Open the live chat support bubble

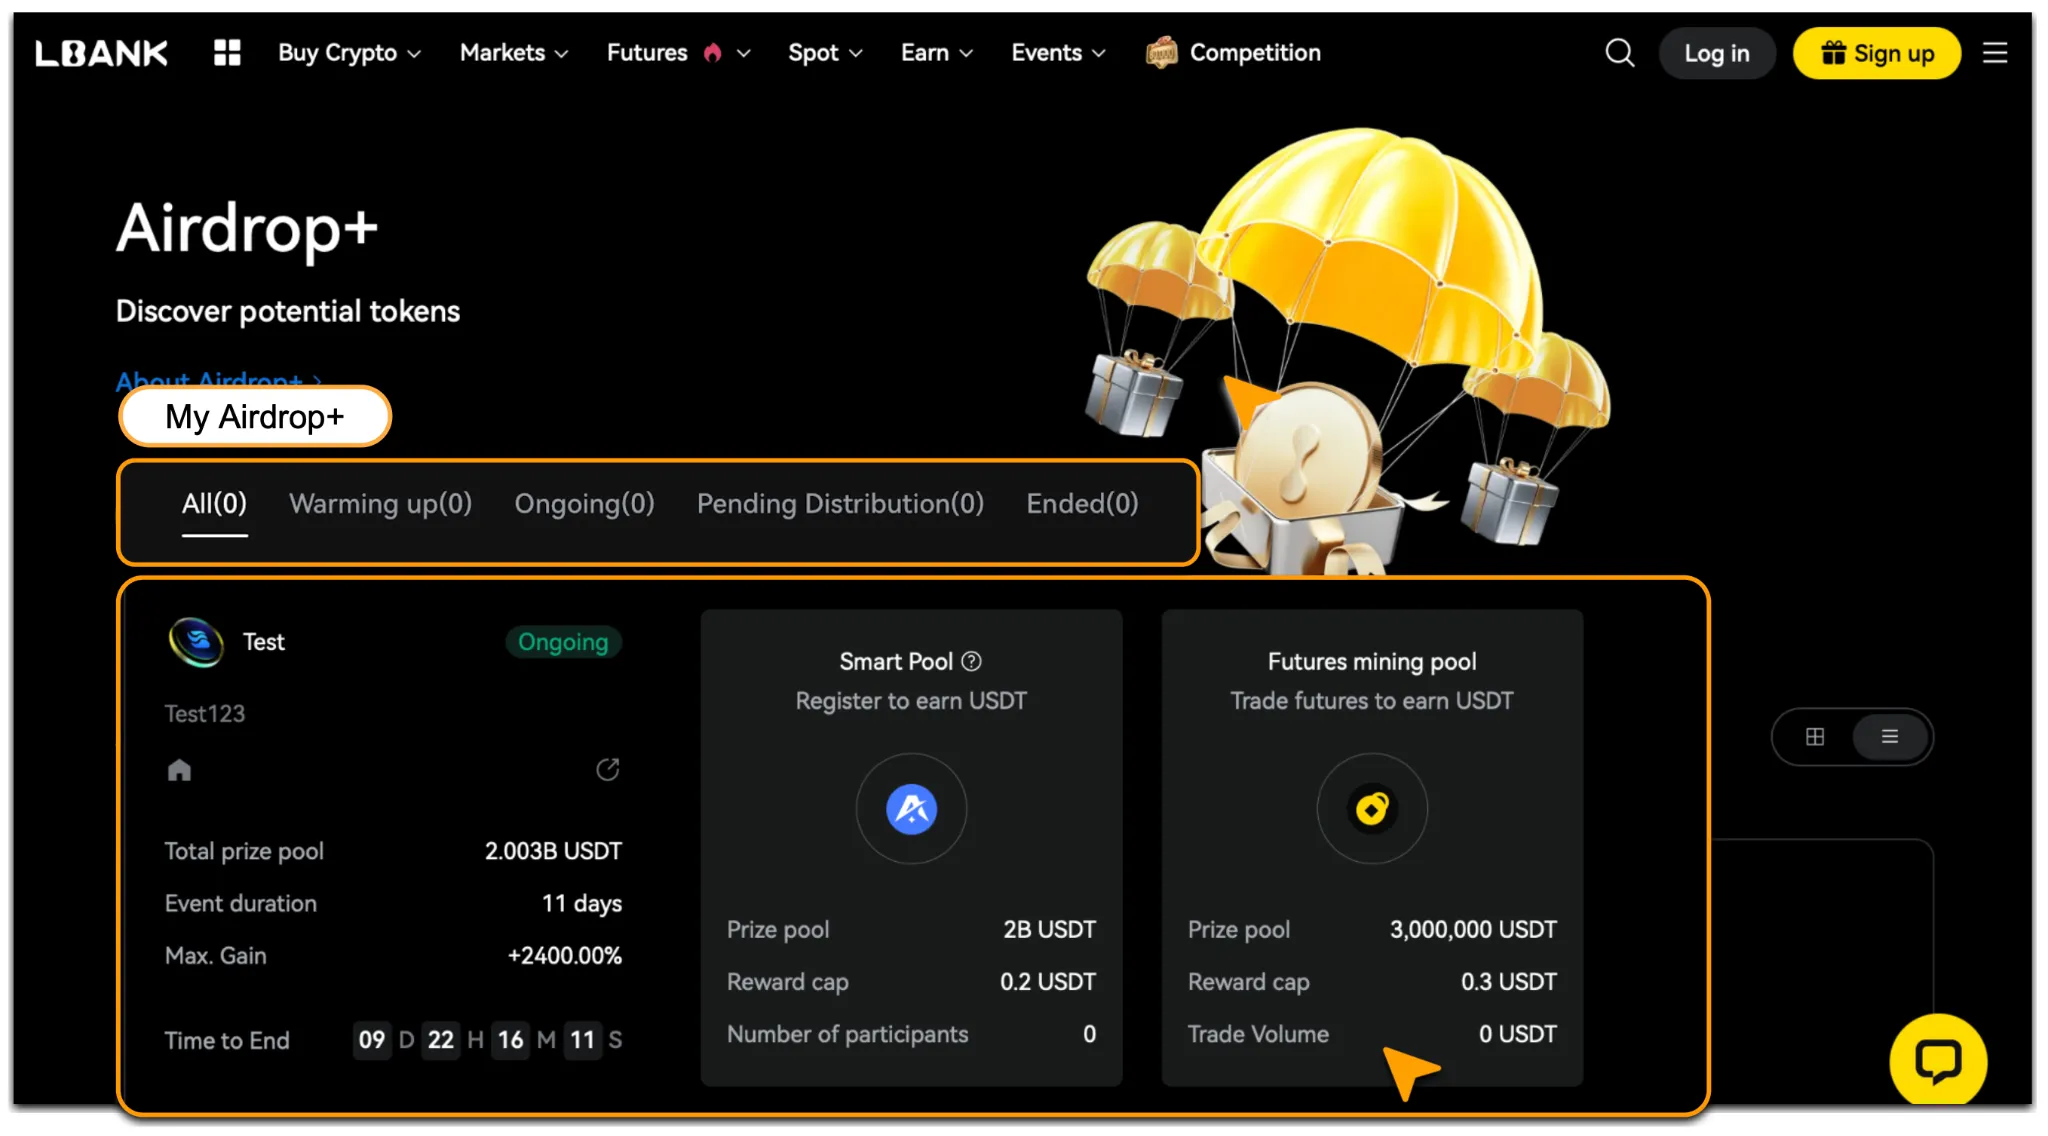1938,1061
